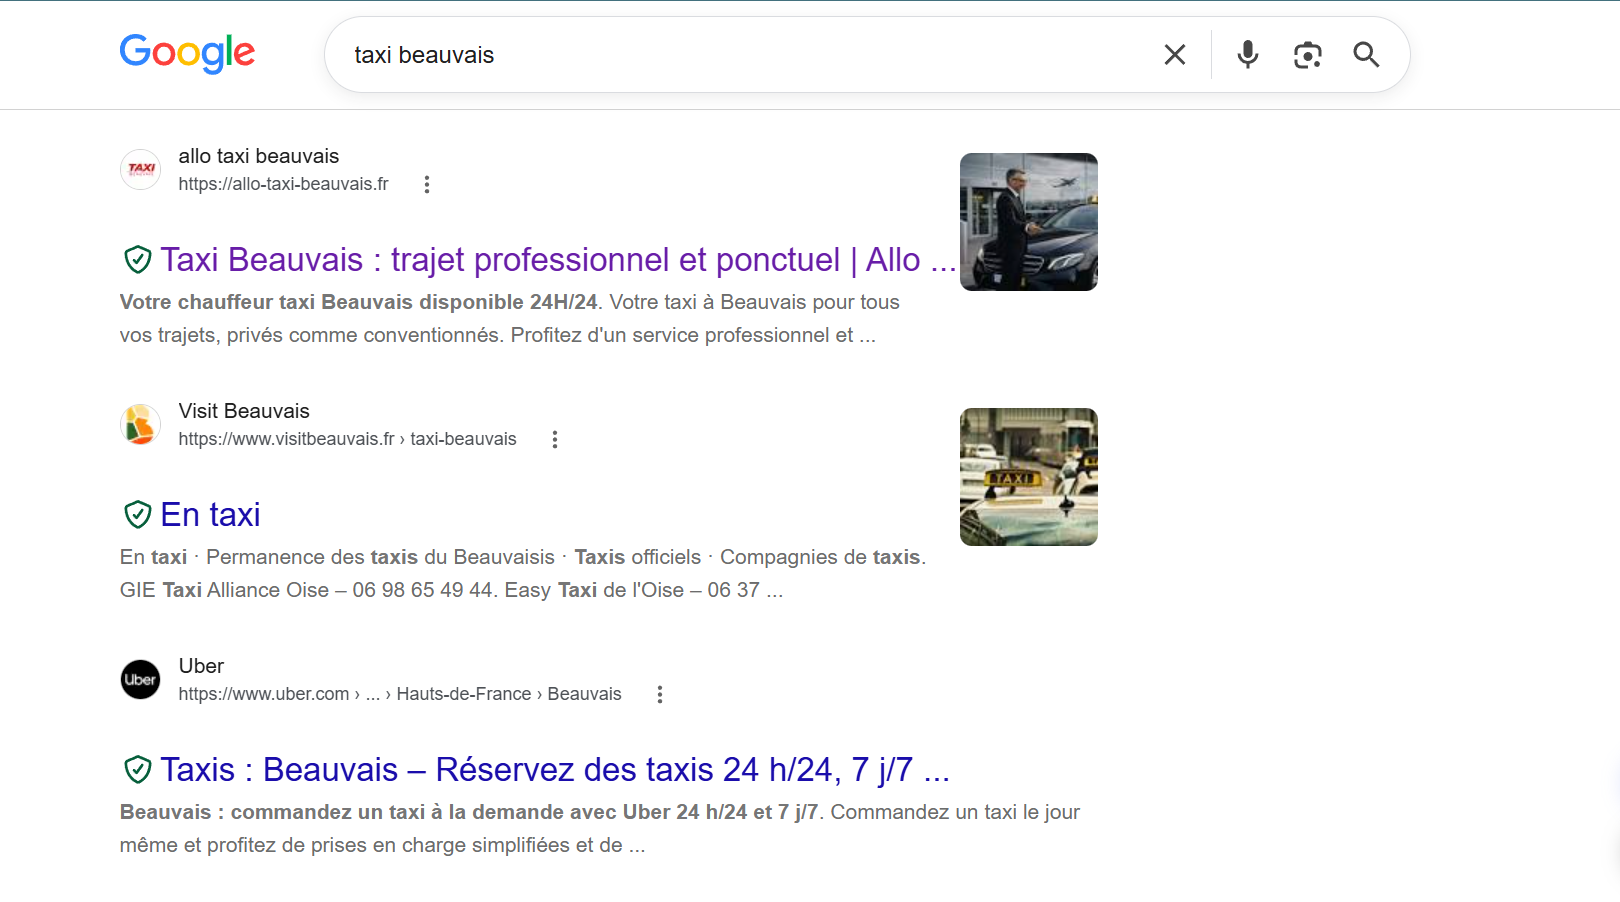Screen dimensions: 1620x902
Task: Click the shield icon beside 'En taxi'
Action: tap(137, 515)
